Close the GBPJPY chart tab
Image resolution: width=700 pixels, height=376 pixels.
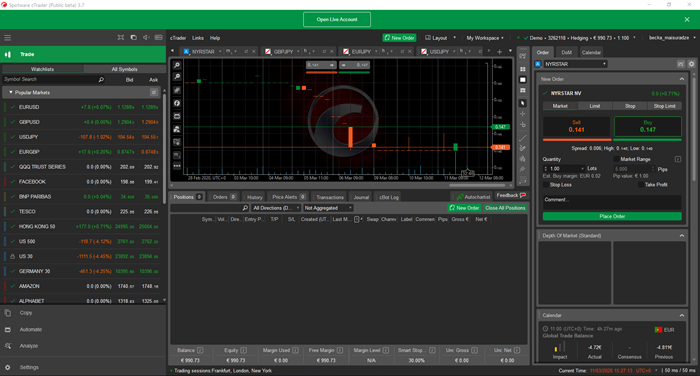[332, 52]
